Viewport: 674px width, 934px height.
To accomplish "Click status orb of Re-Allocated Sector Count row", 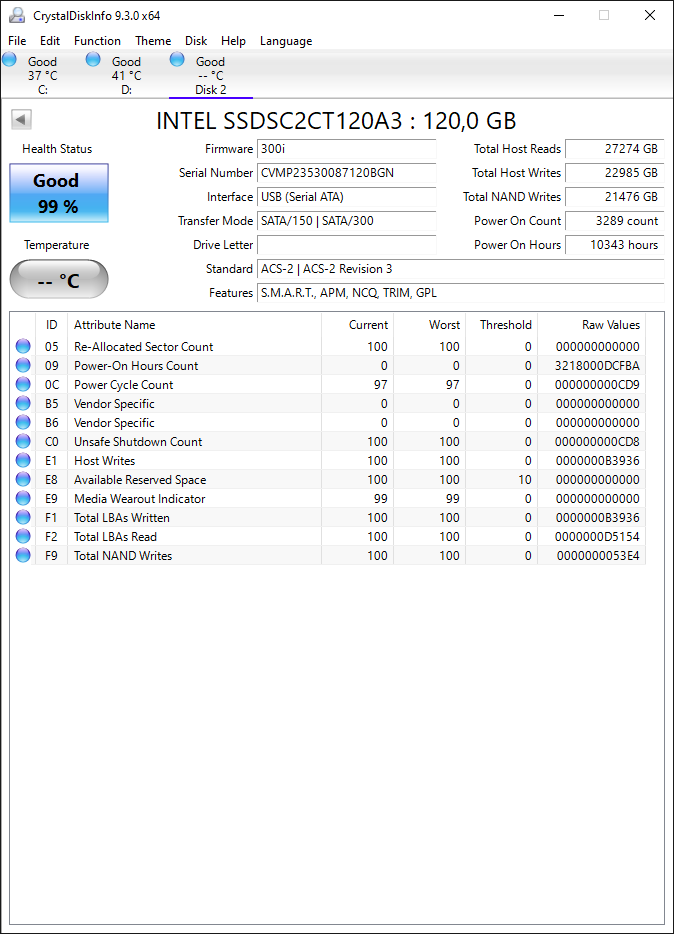I will (23, 346).
